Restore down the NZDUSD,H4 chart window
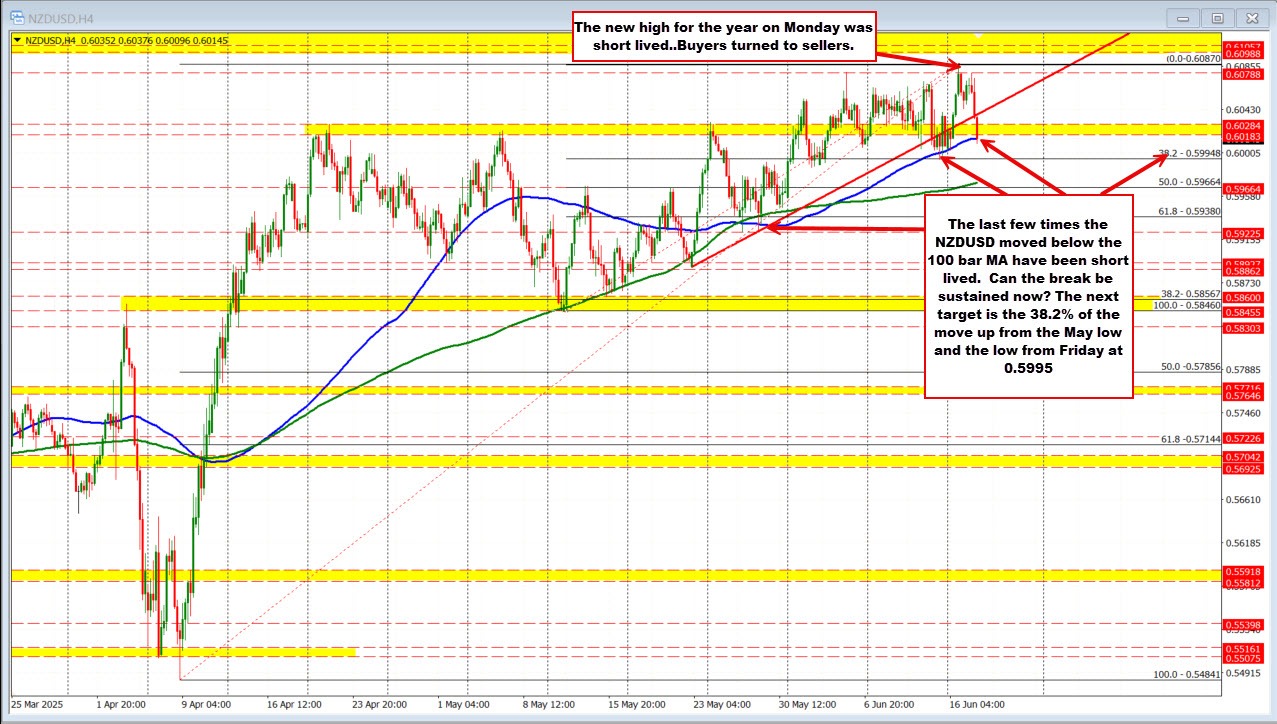1277x724 pixels. [1217, 17]
